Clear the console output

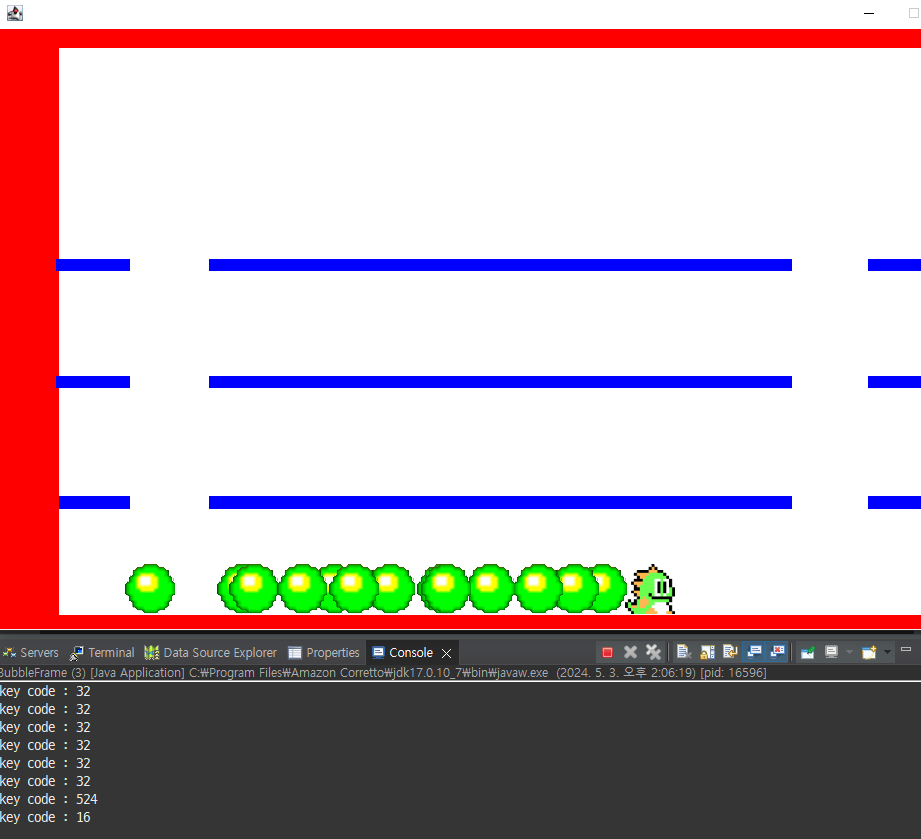(x=683, y=652)
